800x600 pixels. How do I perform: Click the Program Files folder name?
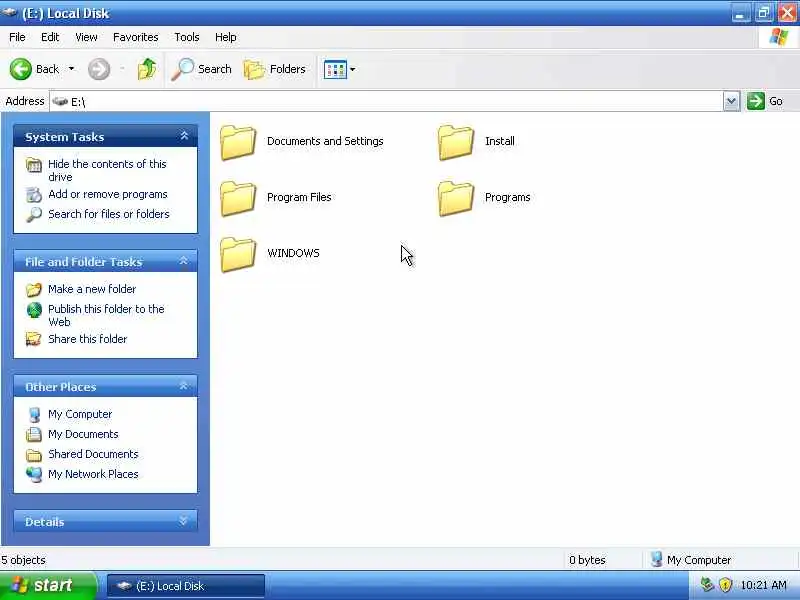tap(299, 197)
